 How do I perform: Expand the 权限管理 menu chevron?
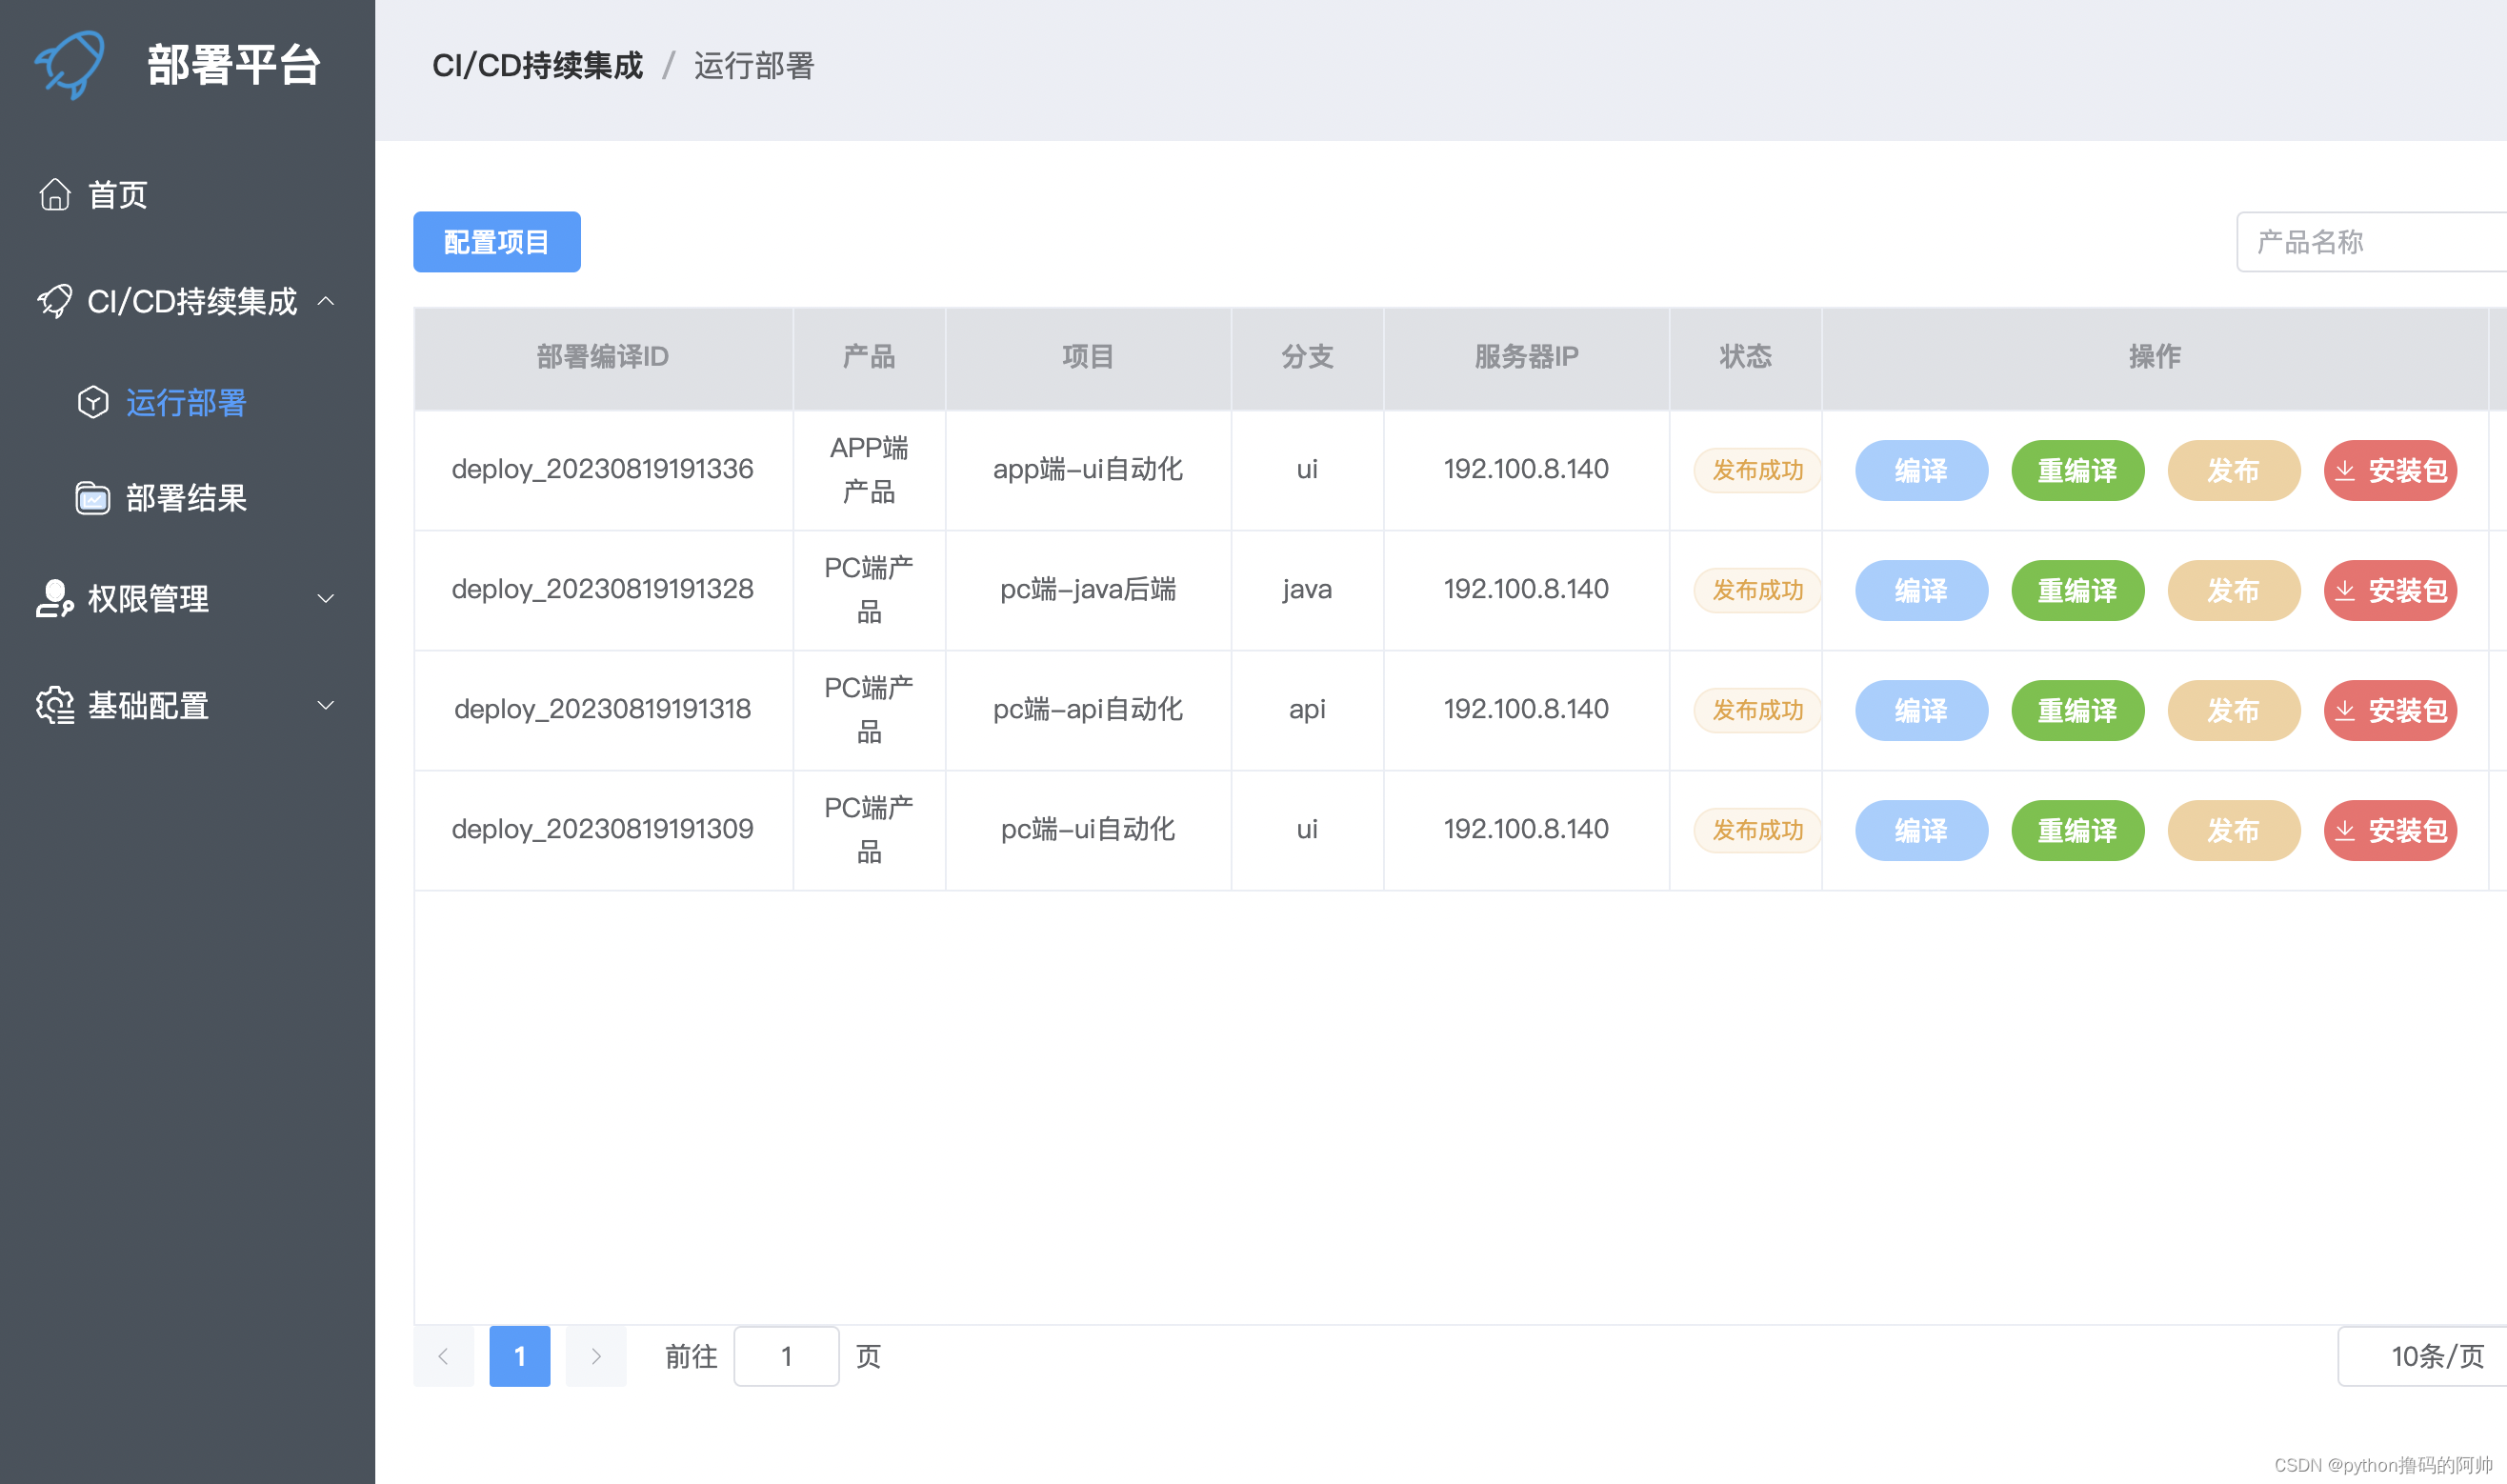(x=326, y=598)
